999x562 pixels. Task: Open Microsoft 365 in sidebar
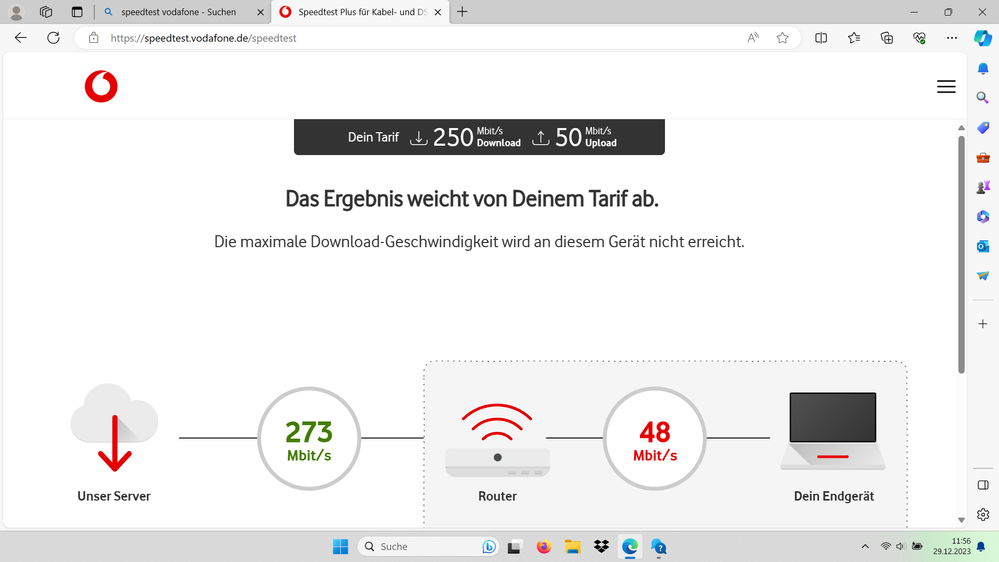click(x=983, y=217)
